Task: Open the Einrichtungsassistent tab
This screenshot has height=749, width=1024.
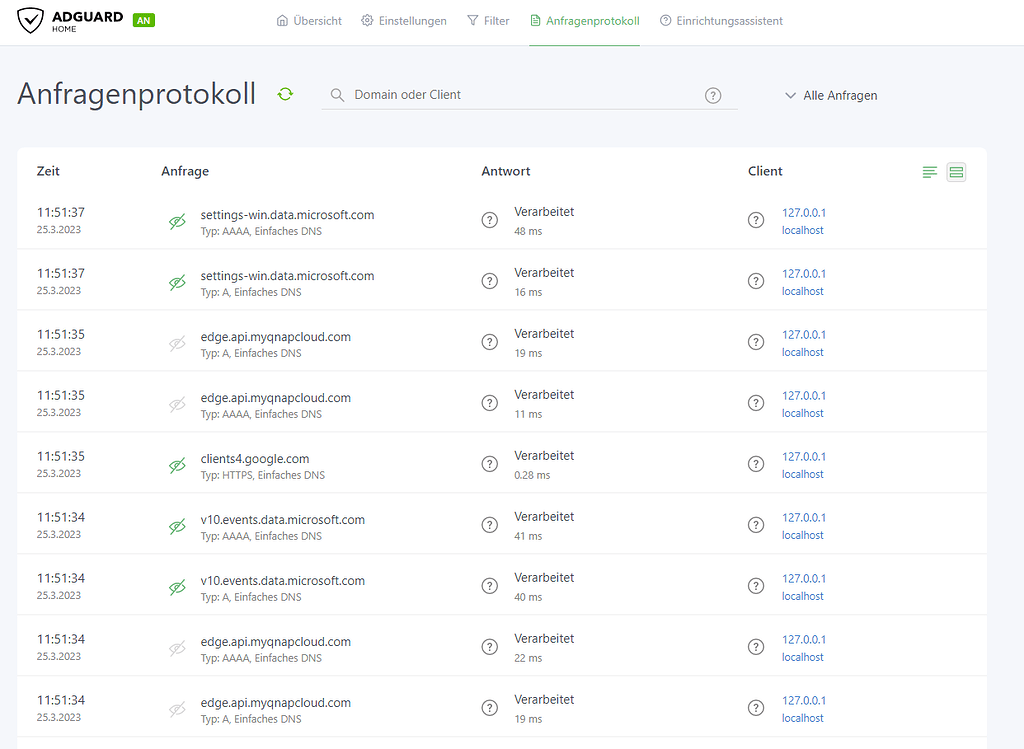Action: [x=721, y=21]
